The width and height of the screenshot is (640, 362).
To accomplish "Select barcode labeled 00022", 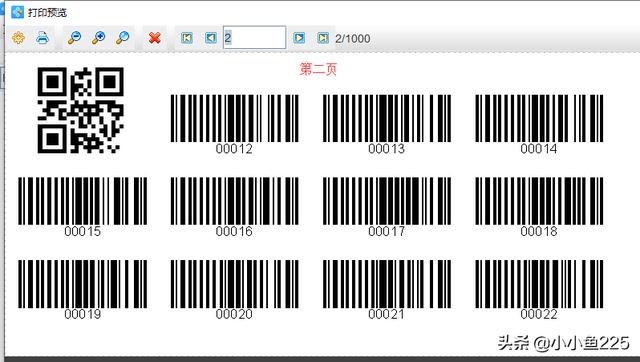I will tap(539, 290).
